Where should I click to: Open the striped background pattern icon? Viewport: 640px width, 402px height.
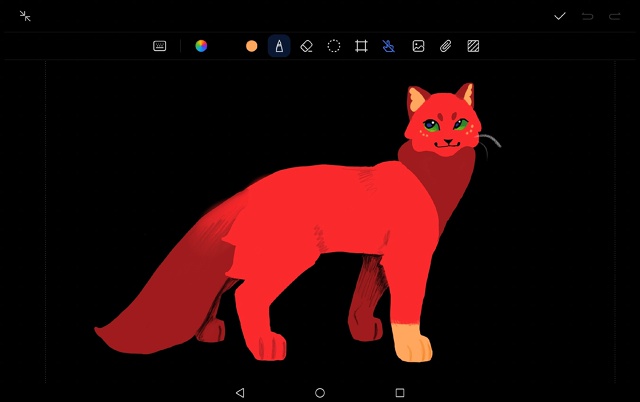[474, 46]
